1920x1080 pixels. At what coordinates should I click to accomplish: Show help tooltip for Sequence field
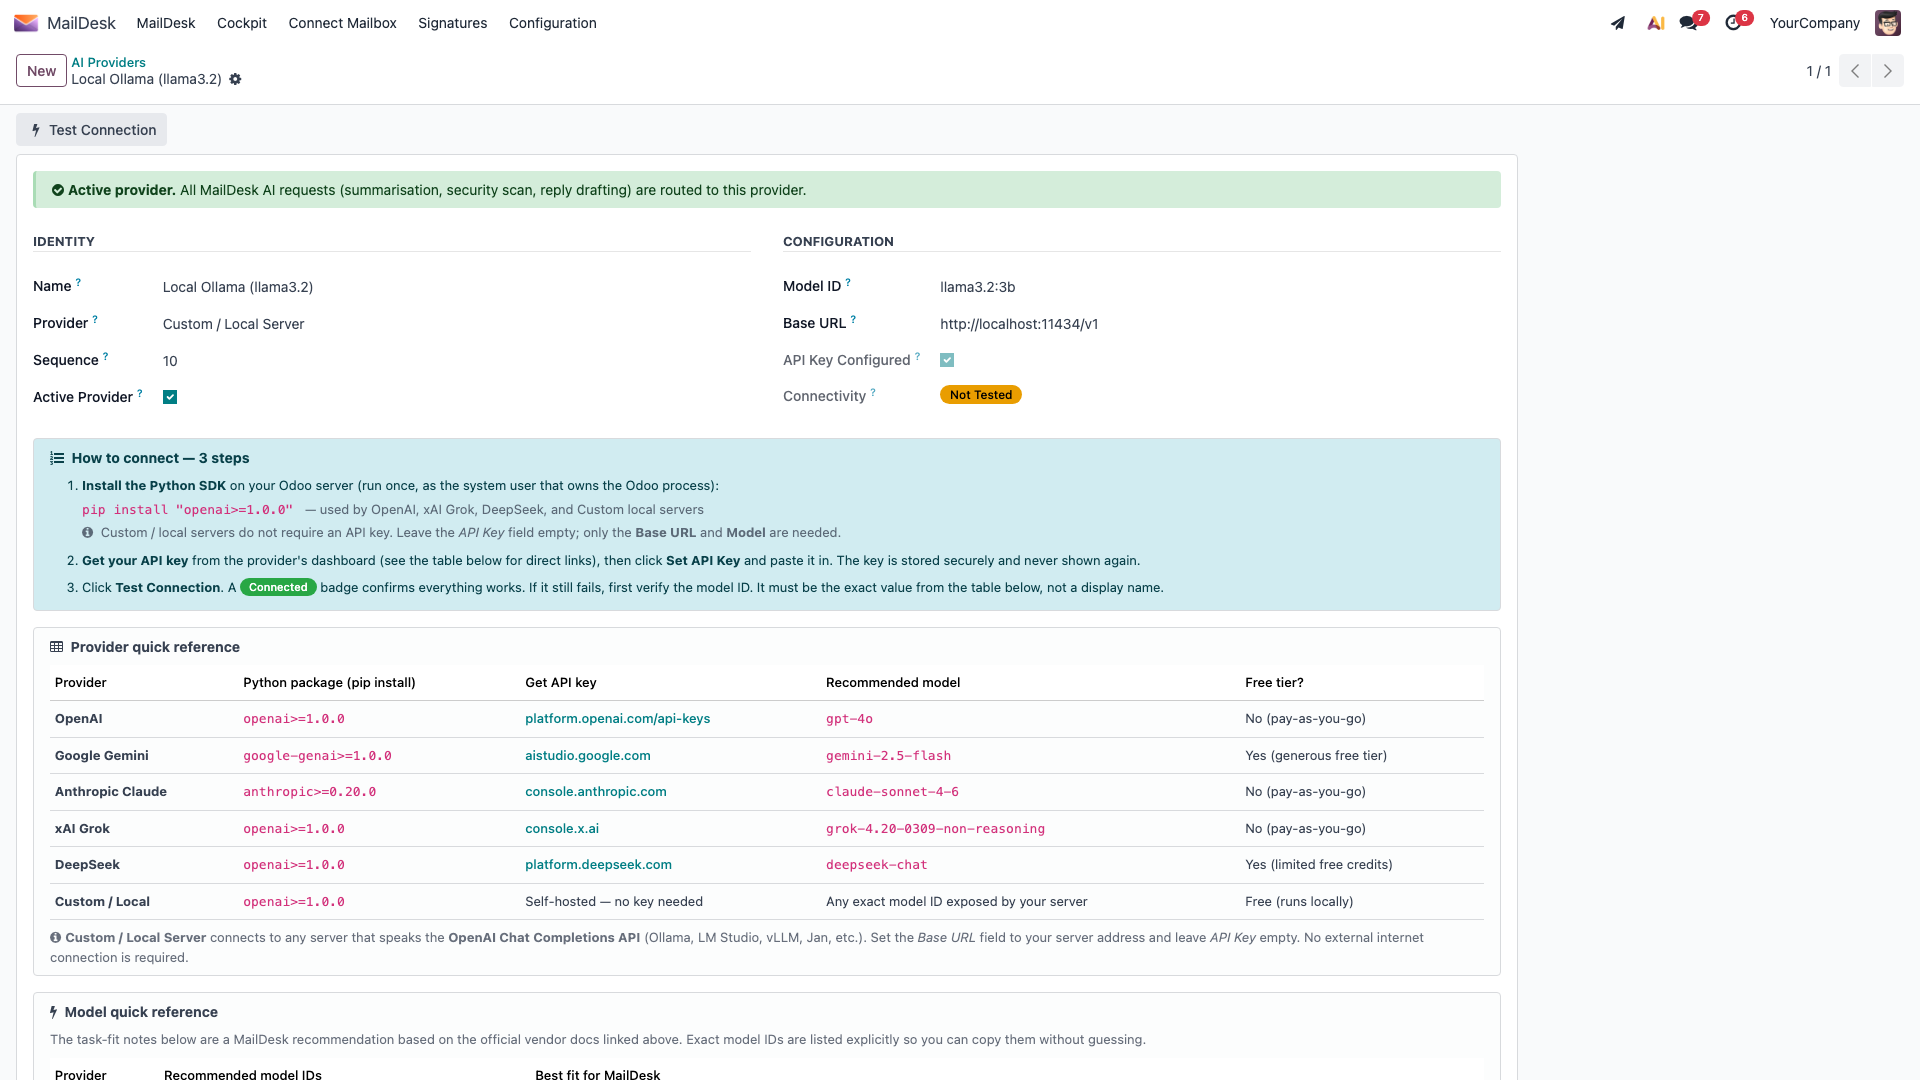click(105, 356)
